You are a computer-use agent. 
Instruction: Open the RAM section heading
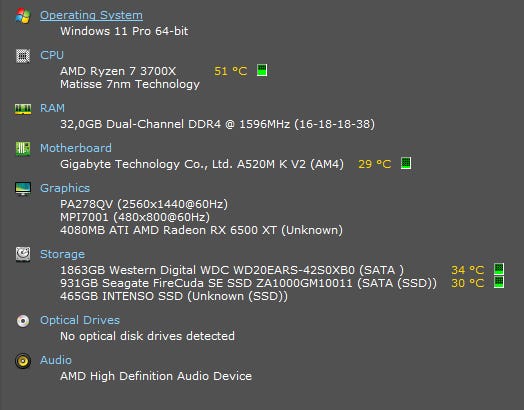click(52, 108)
